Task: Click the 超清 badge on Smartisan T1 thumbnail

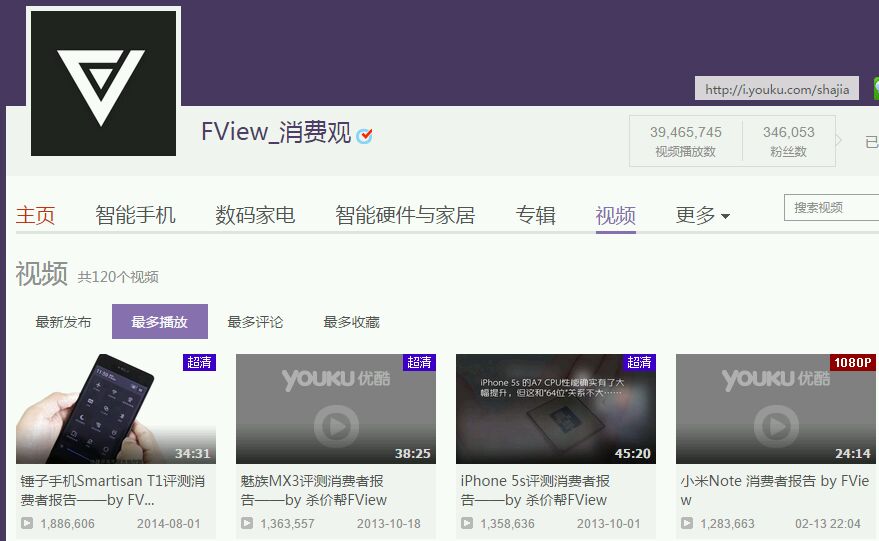Action: click(199, 362)
